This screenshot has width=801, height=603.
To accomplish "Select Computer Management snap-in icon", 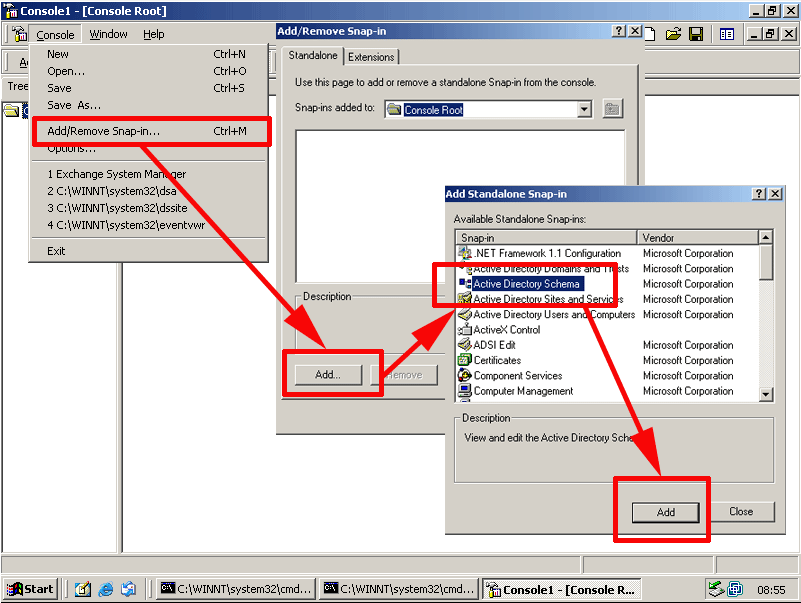I will pyautogui.click(x=464, y=391).
